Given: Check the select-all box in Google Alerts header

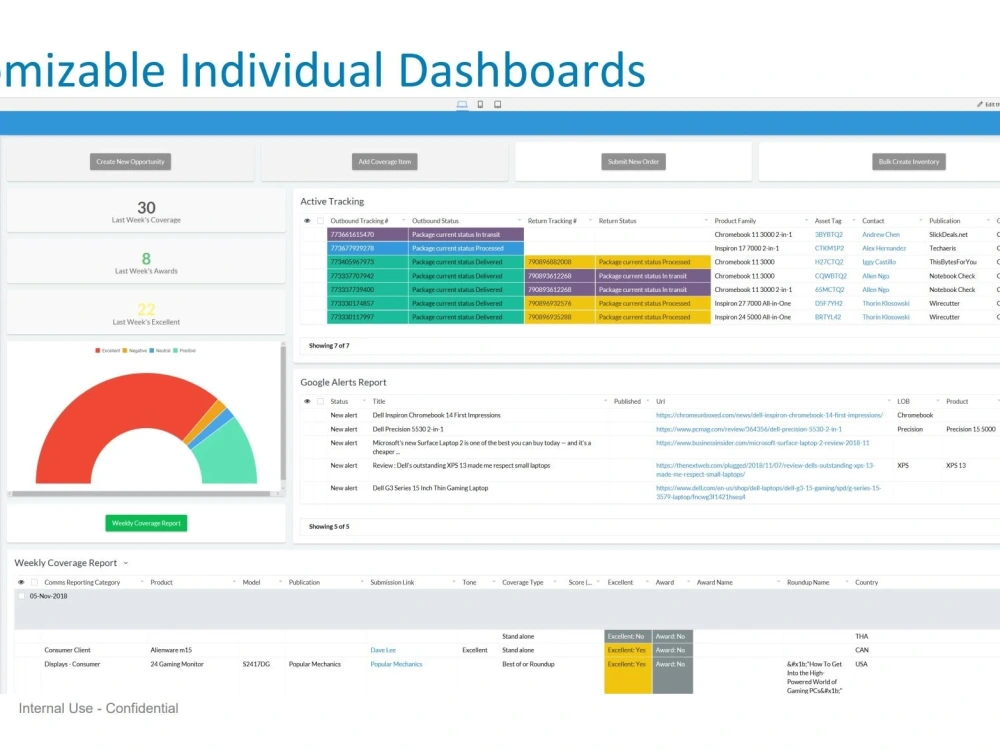Looking at the screenshot, I should point(321,401).
